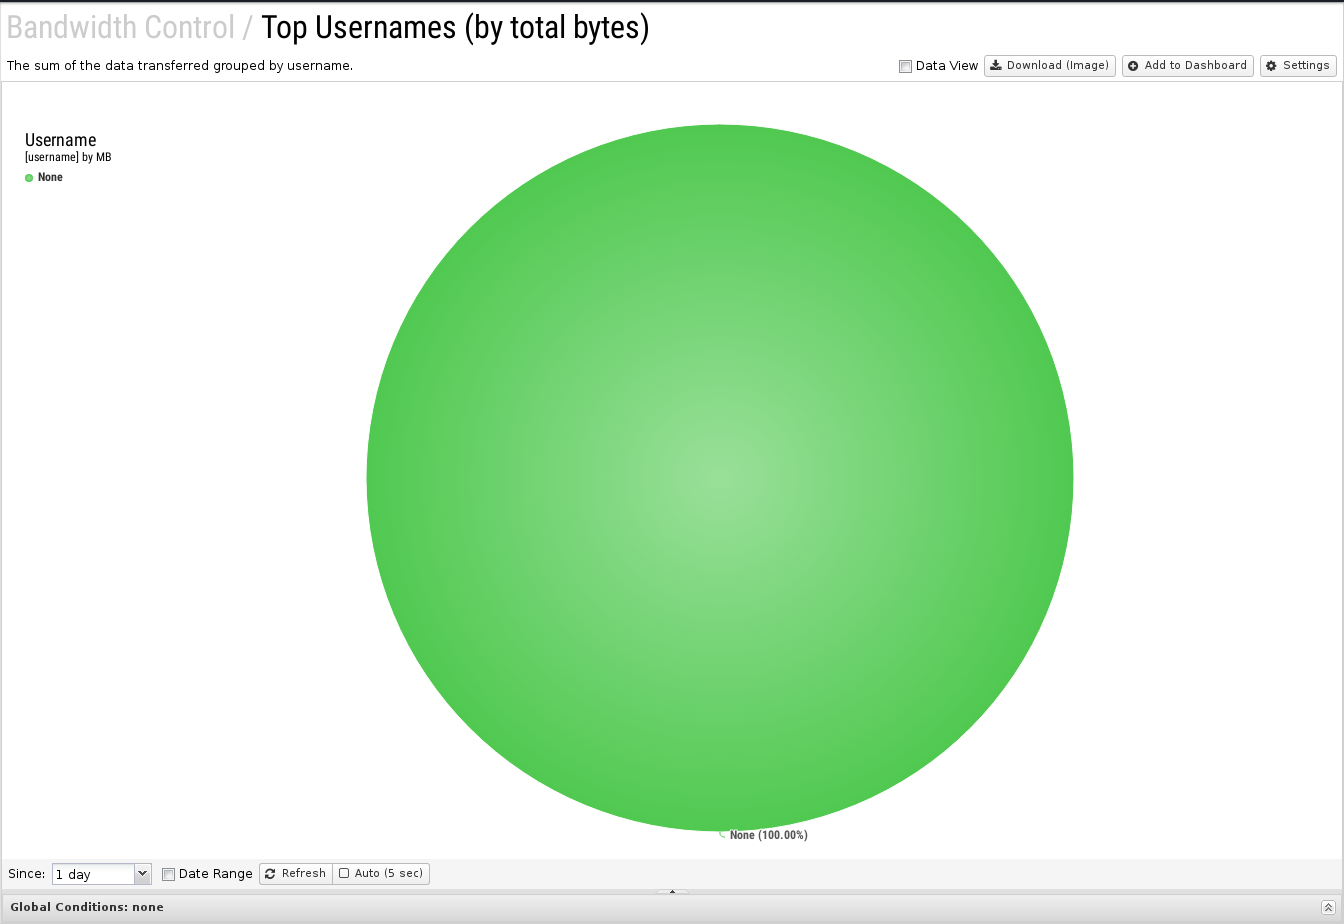Click the small arrow splitter handle above Global Conditions
Image resolution: width=1344 pixels, height=924 pixels.
click(x=672, y=891)
